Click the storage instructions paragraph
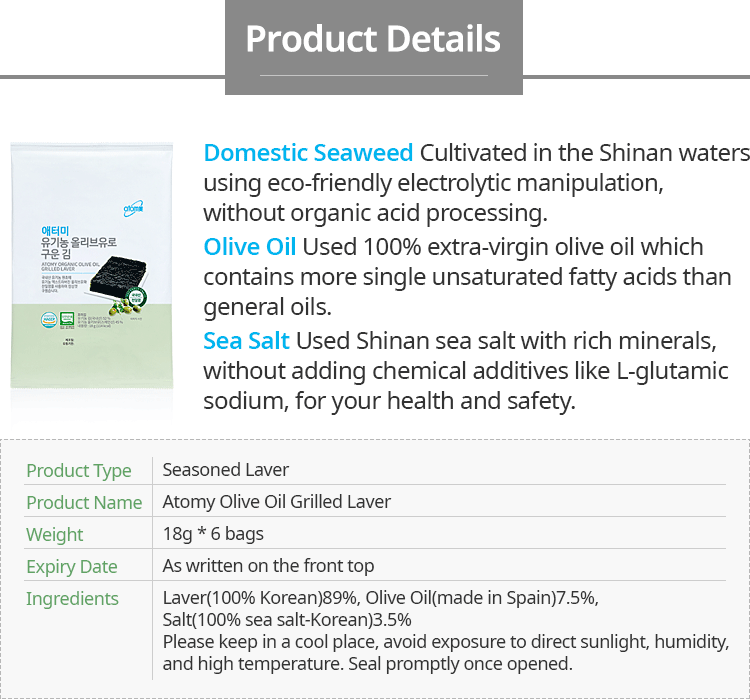 click(446, 653)
